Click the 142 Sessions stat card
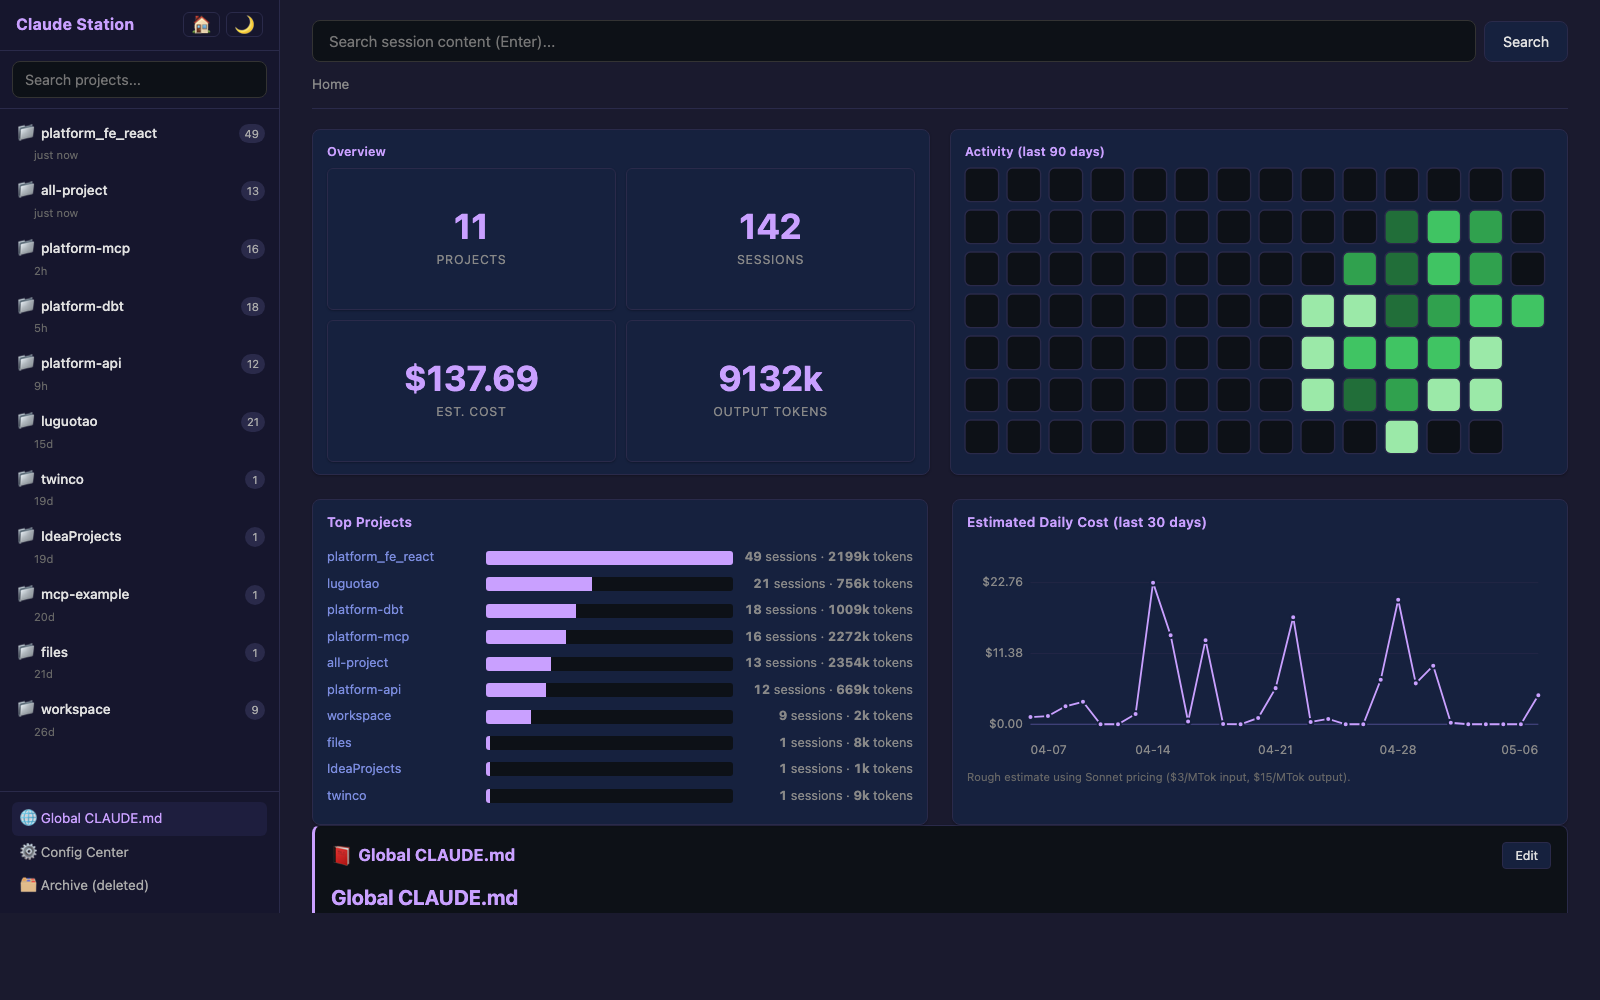Image resolution: width=1600 pixels, height=1000 pixels. pos(770,239)
